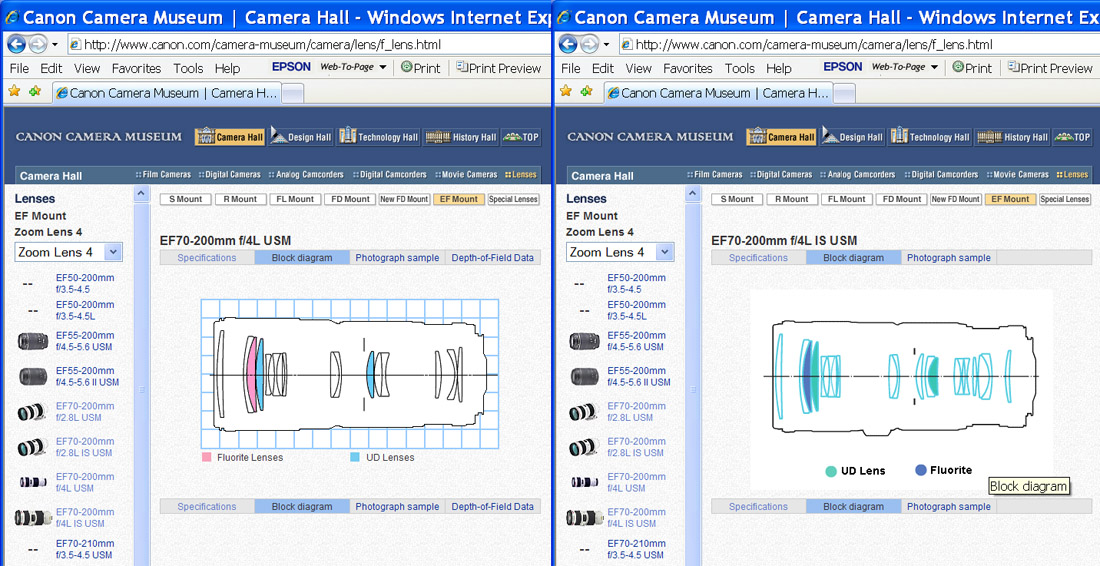1100x566 pixels.
Task: Click the Back button in the right window
Action: pyautogui.click(x=568, y=44)
